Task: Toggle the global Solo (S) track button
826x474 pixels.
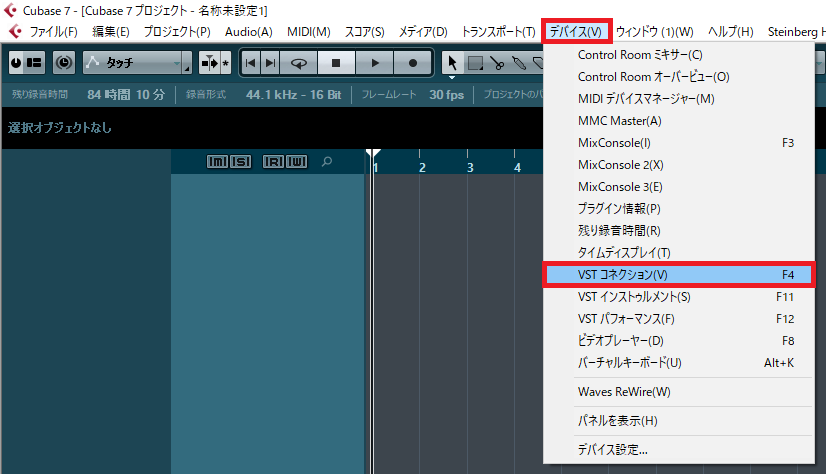Action: [x=241, y=162]
